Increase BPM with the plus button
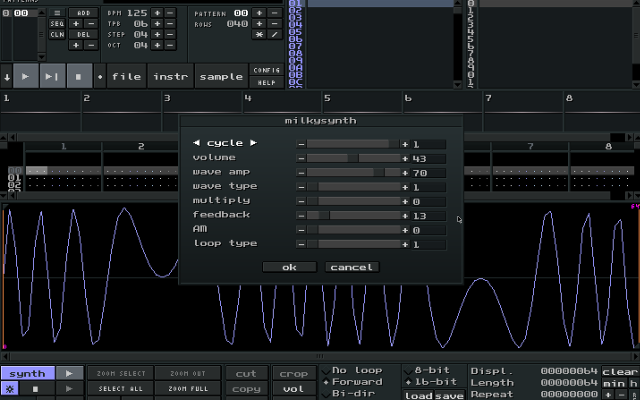This screenshot has height=400, width=640. [x=157, y=13]
